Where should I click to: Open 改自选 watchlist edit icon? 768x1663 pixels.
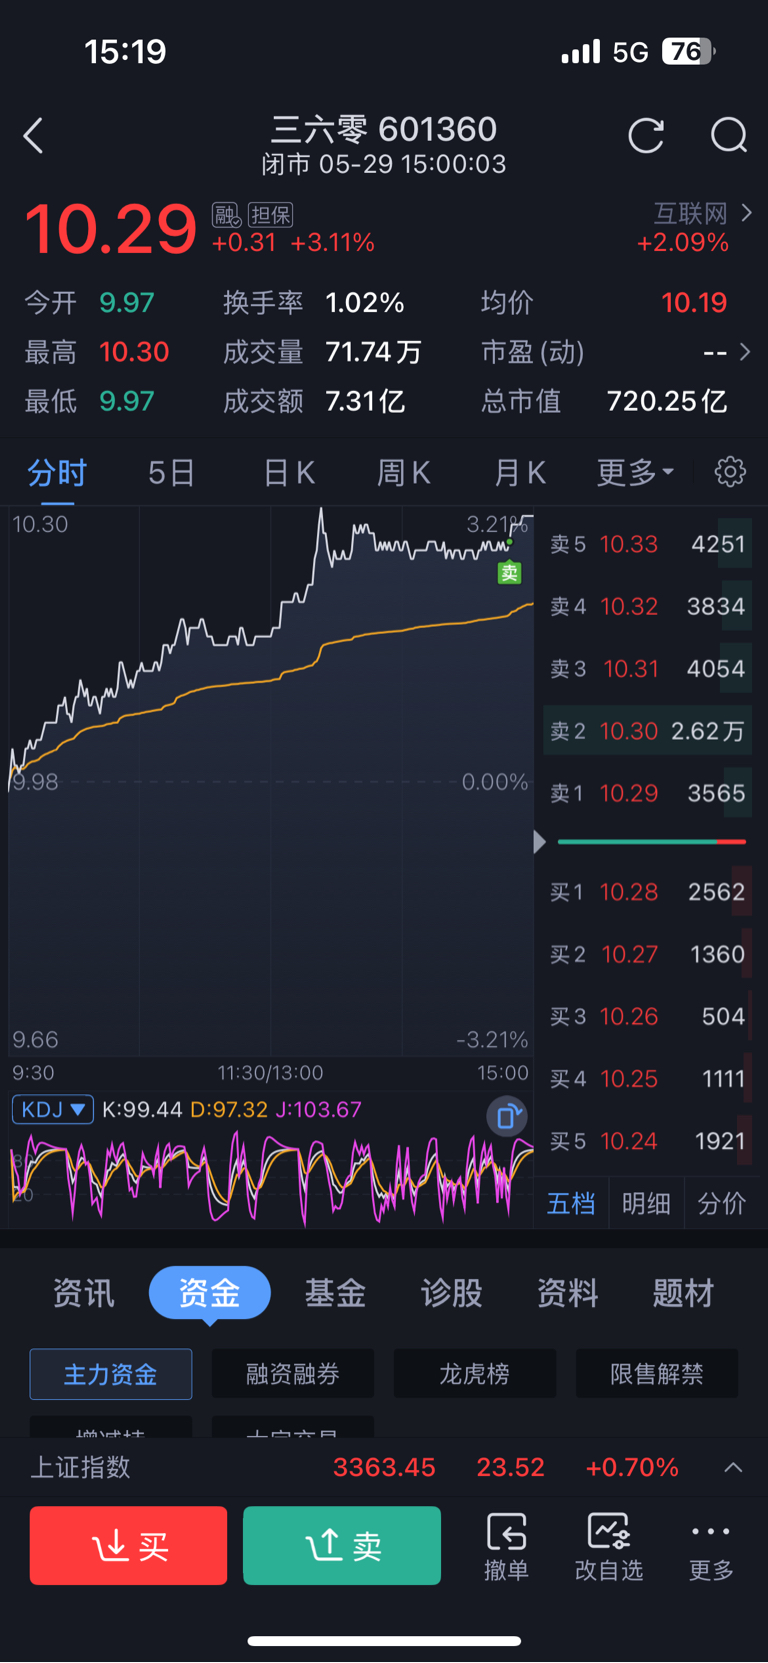click(609, 1546)
